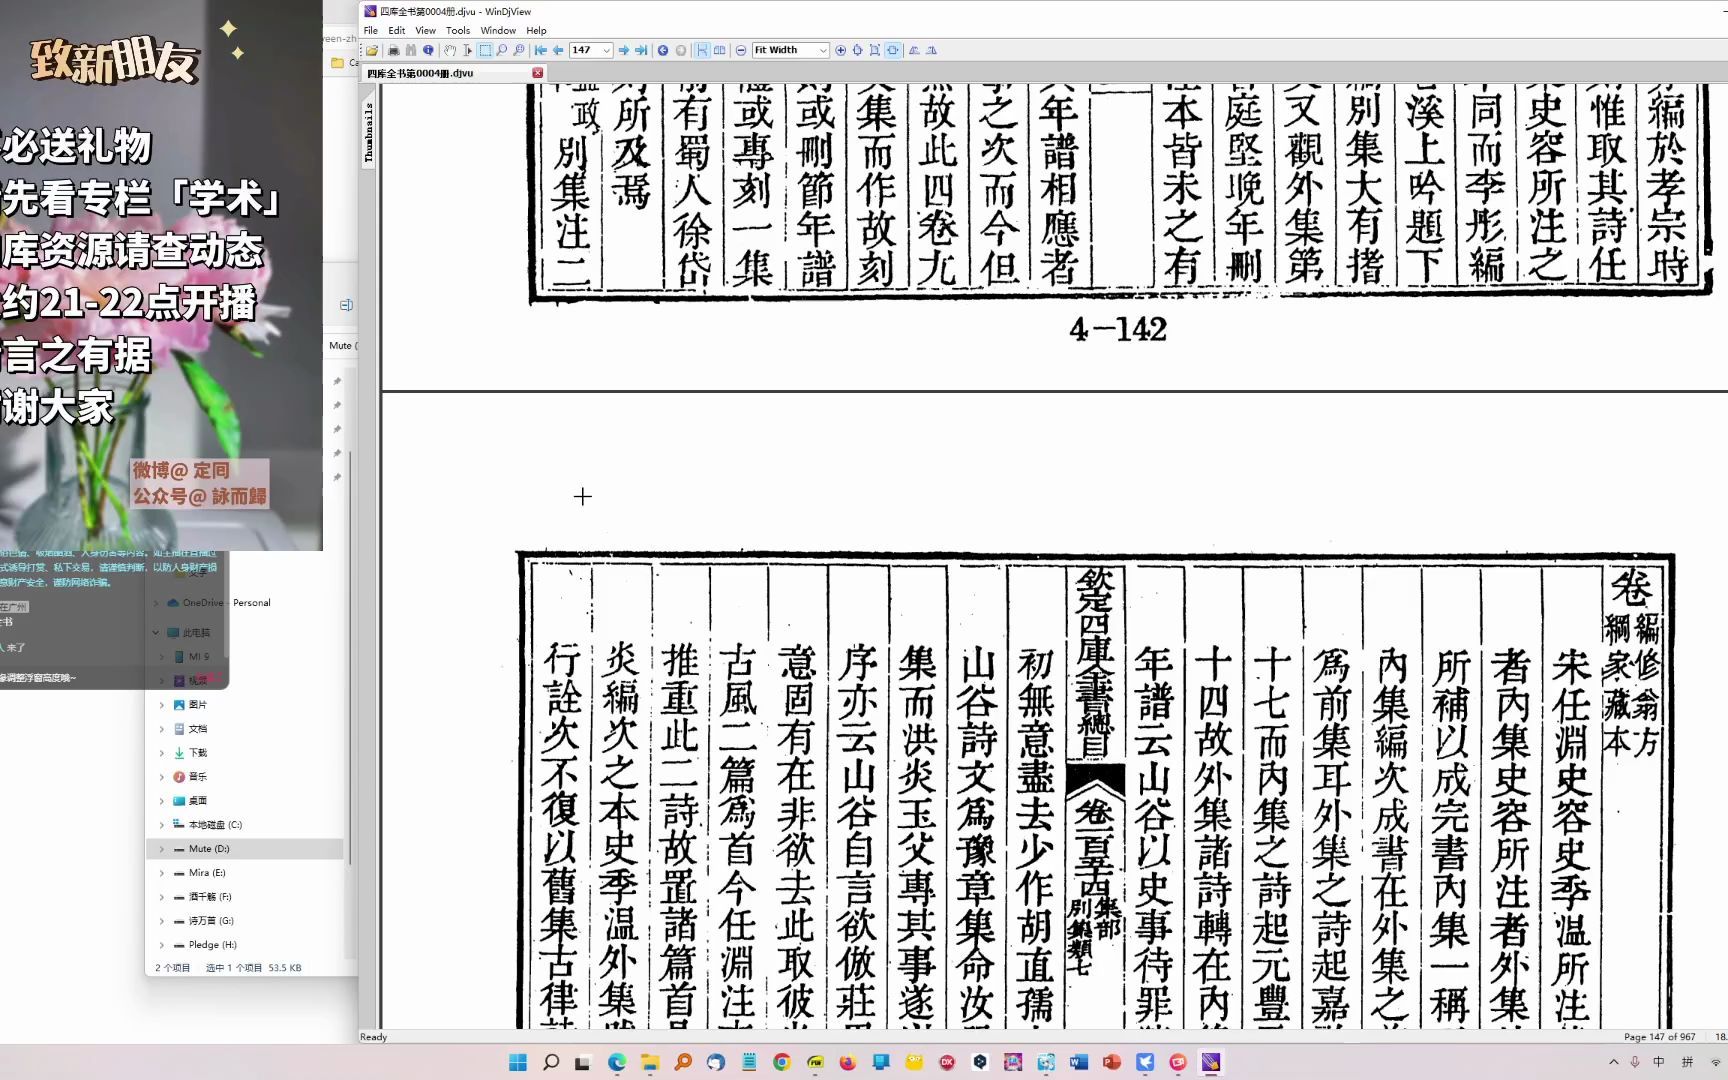Viewport: 1728px width, 1080px height.
Task: Show hidden system tray icons
Action: pyautogui.click(x=1613, y=1062)
